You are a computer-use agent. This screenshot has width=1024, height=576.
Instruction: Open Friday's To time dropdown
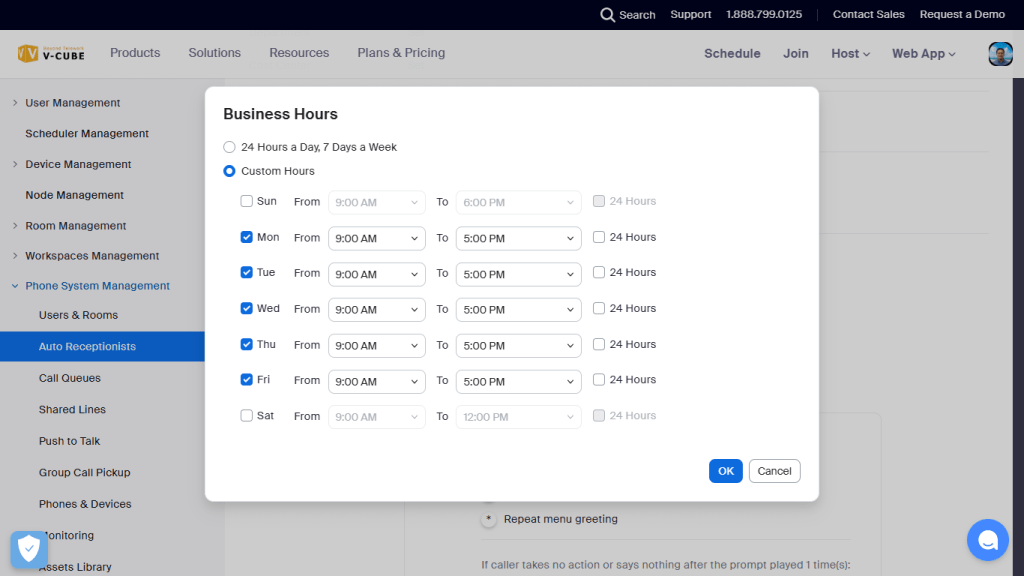518,381
